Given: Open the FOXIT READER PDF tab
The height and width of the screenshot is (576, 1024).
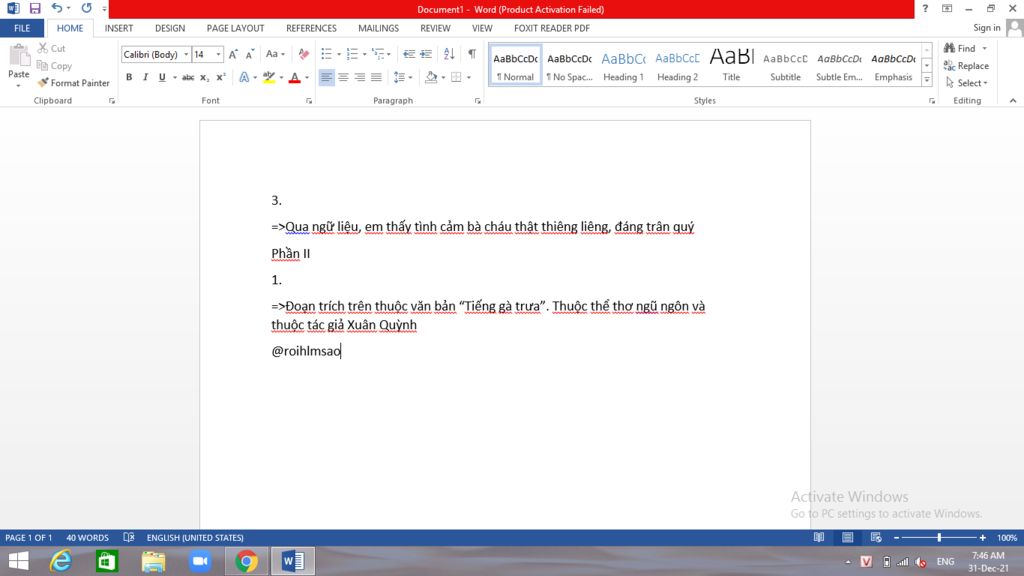Looking at the screenshot, I should (552, 28).
